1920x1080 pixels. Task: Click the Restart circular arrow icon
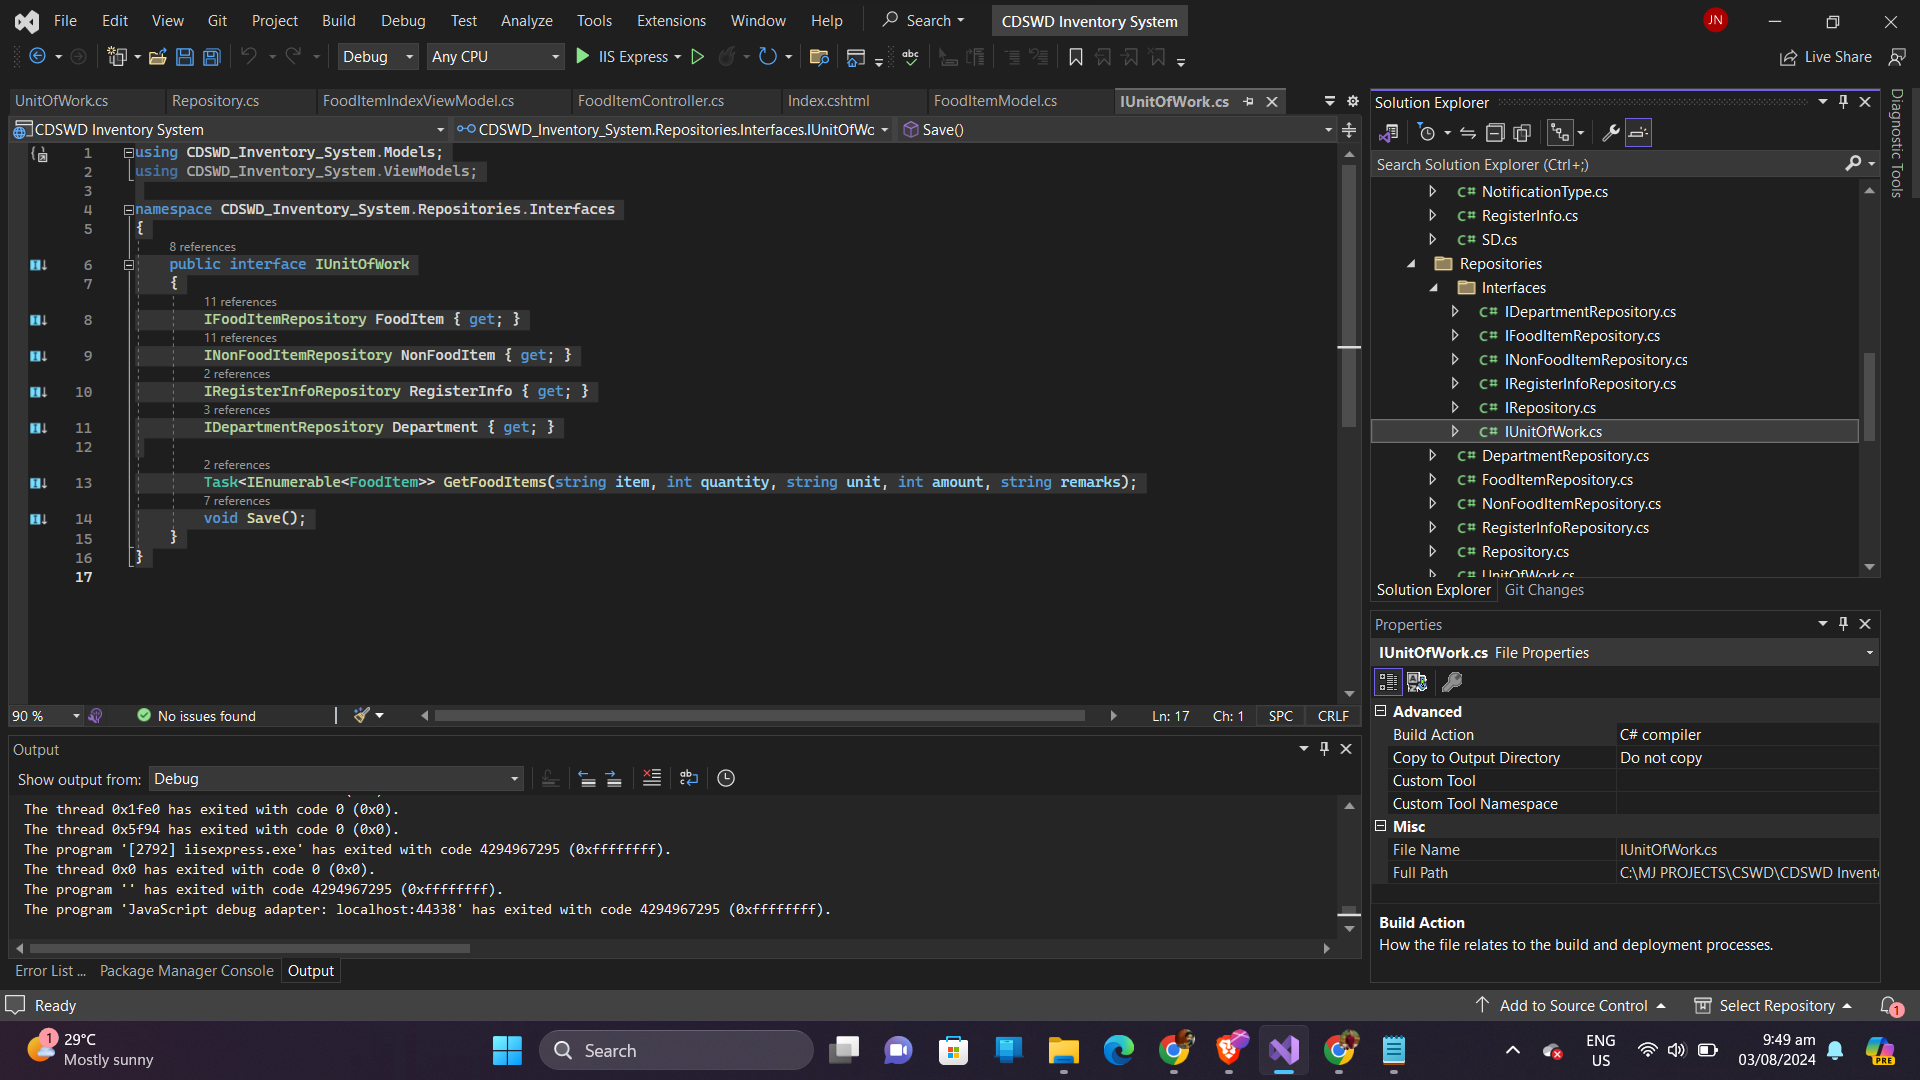point(767,57)
